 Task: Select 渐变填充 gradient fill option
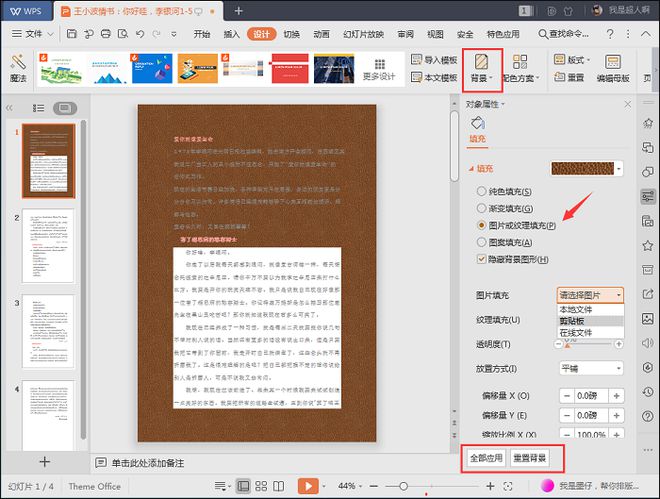(483, 208)
